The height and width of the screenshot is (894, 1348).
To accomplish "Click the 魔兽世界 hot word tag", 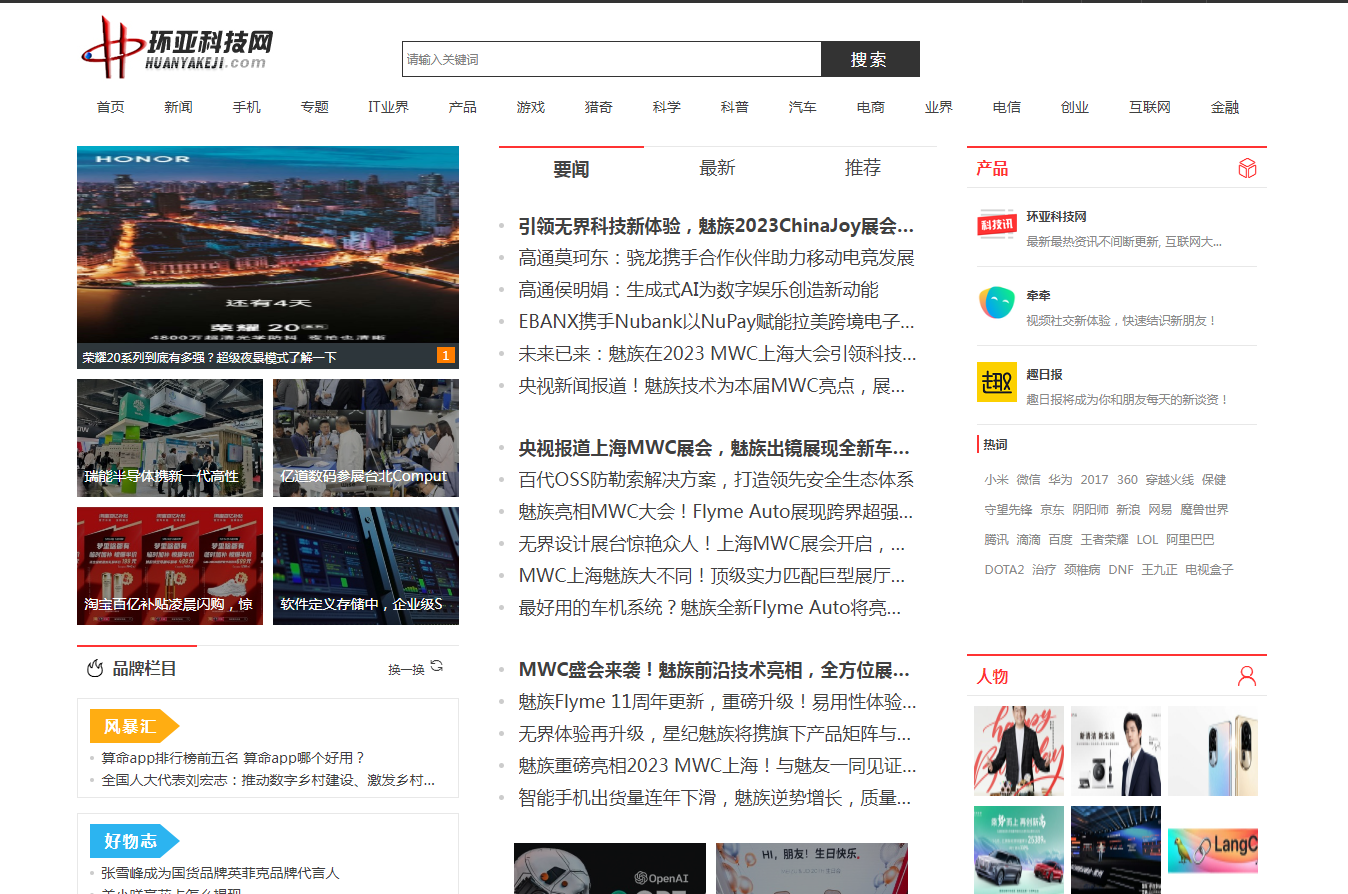I will pos(1204,510).
